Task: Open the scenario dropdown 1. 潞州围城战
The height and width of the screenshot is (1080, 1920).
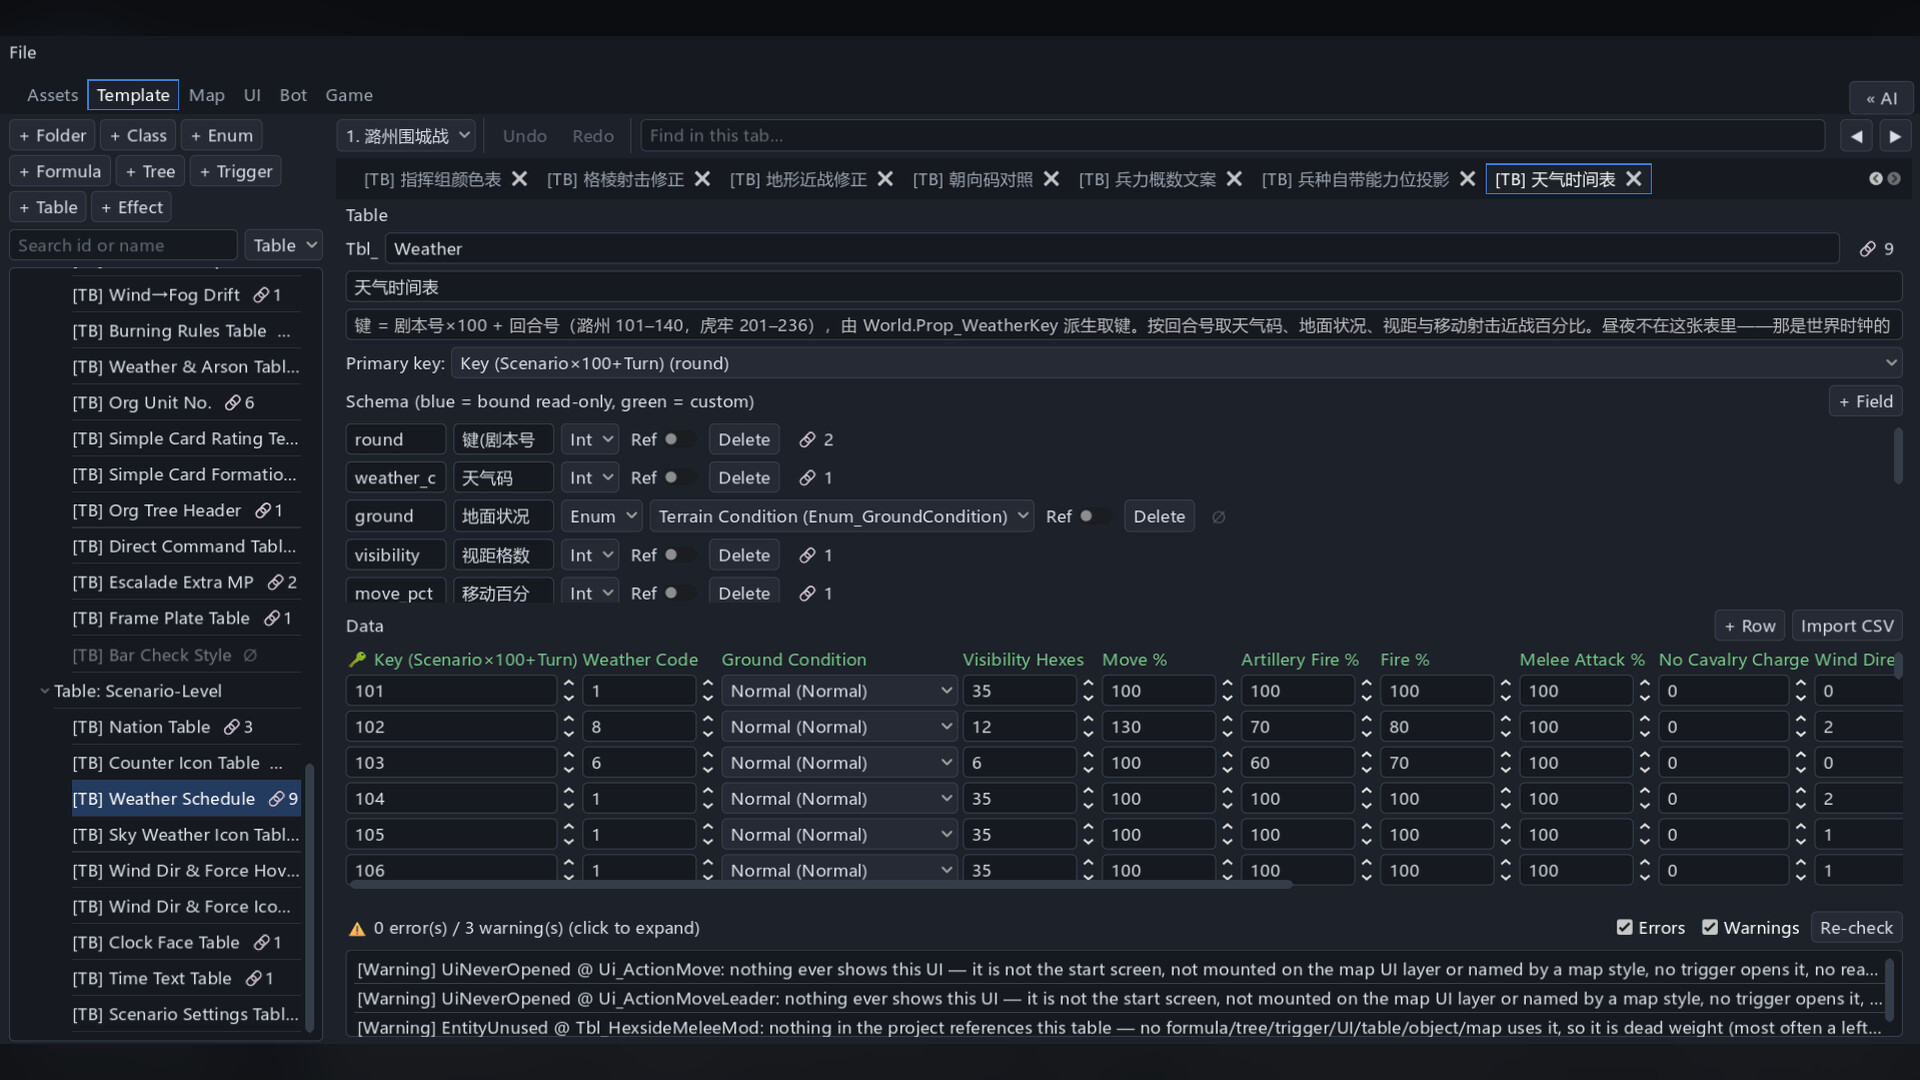Action: [407, 136]
